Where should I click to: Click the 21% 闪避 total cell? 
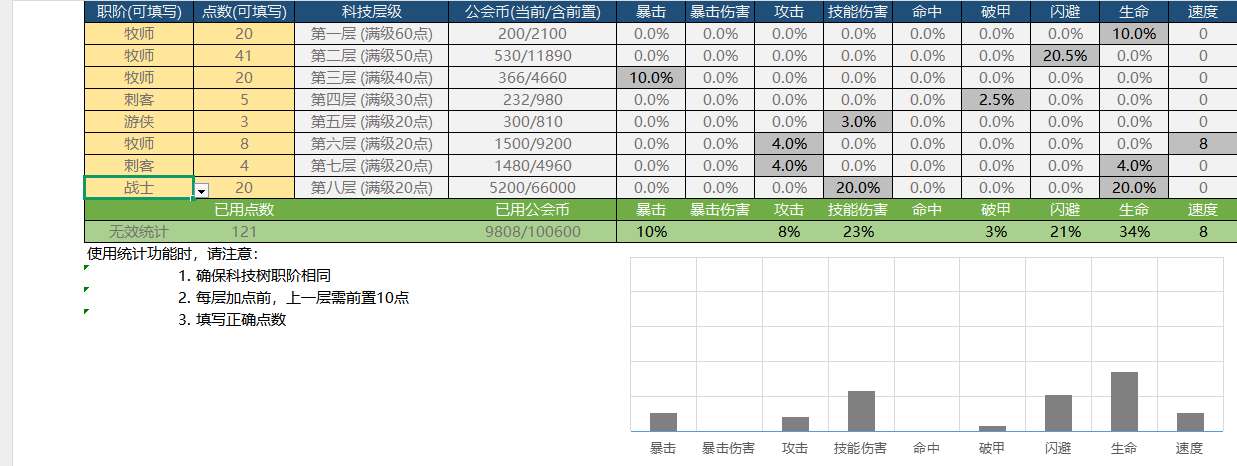[1065, 232]
